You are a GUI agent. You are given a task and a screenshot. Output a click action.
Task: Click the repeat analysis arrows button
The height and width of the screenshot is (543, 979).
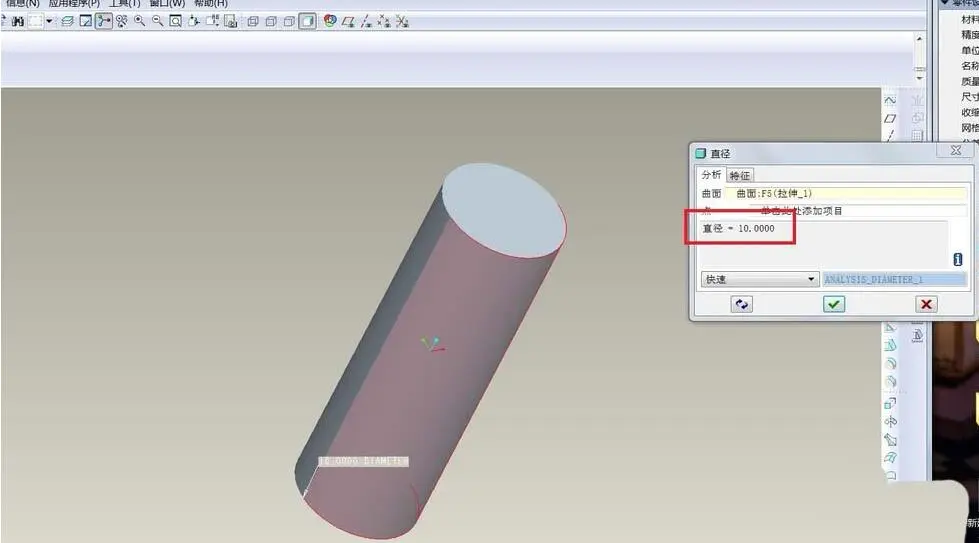(x=741, y=304)
